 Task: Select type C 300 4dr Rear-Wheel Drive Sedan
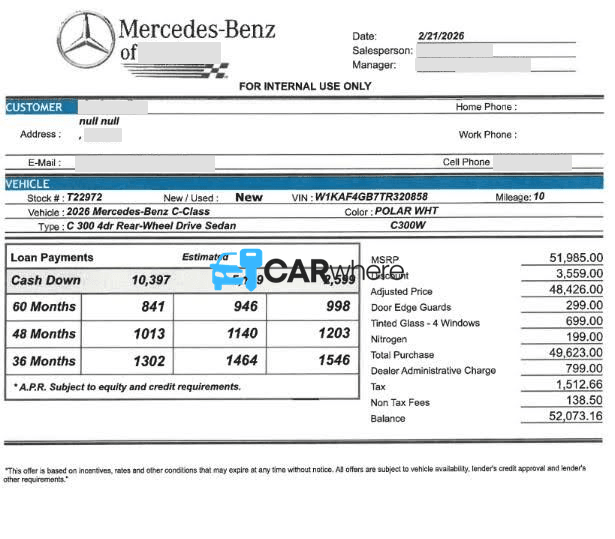coord(153,228)
